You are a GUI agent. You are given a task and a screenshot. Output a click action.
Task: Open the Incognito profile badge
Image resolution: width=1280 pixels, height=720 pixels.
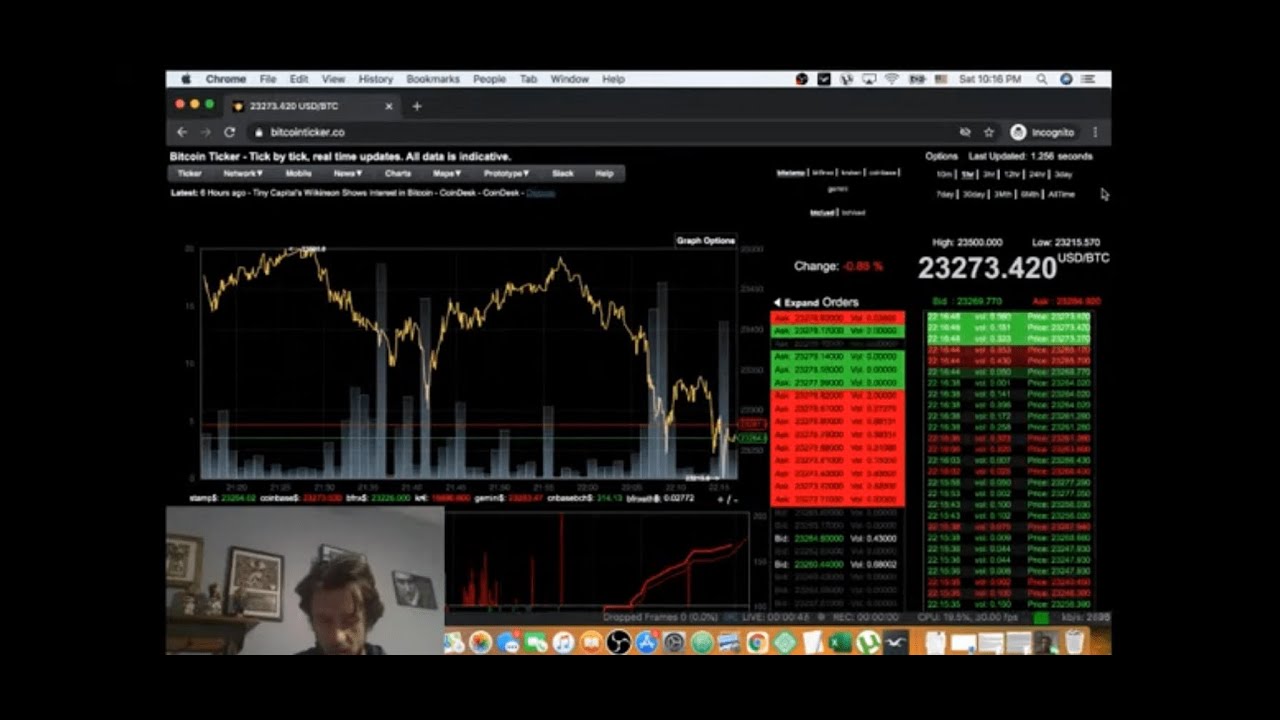tap(1043, 132)
